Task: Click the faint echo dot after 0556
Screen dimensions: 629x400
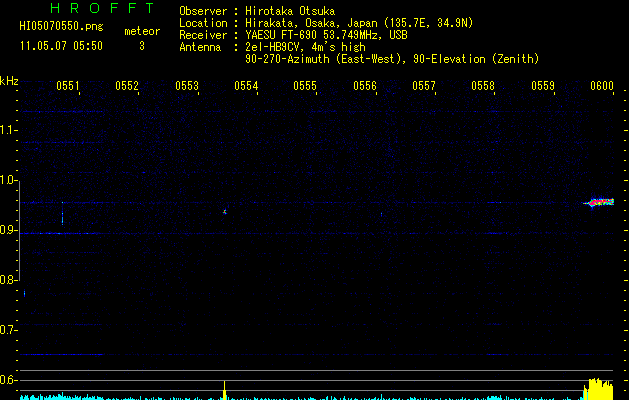Action: click(381, 214)
